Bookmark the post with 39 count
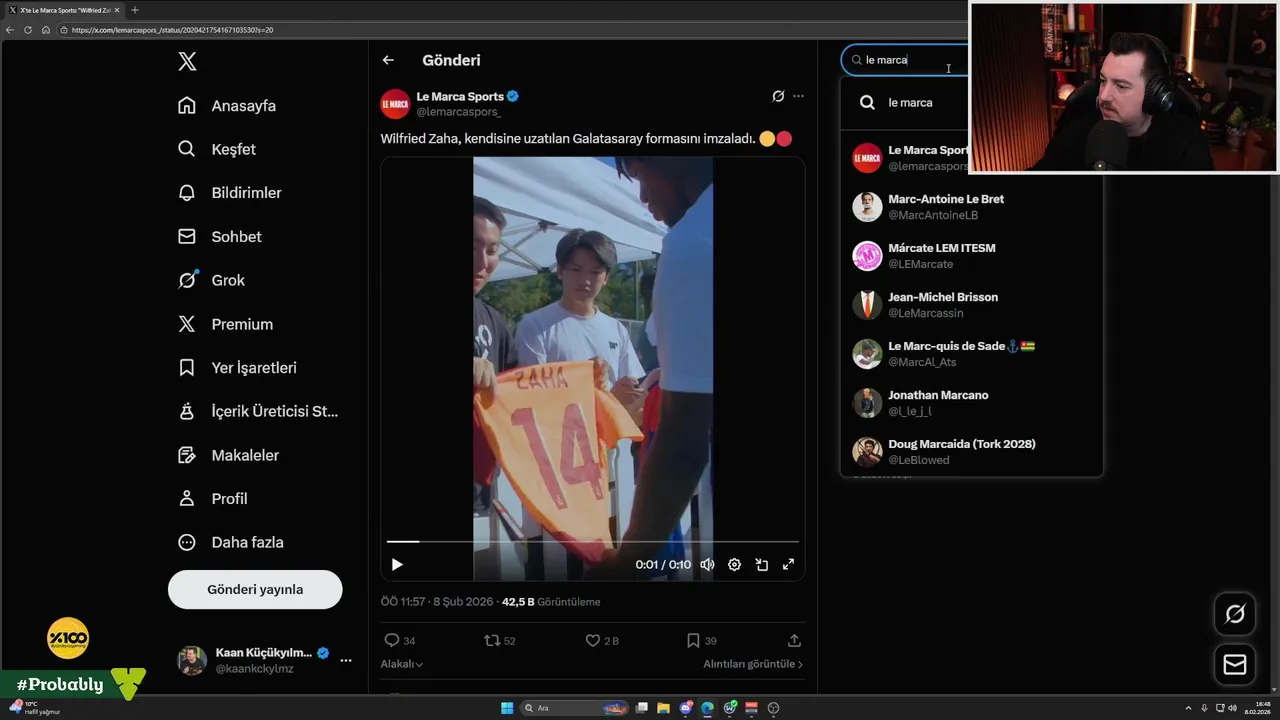 (x=693, y=640)
